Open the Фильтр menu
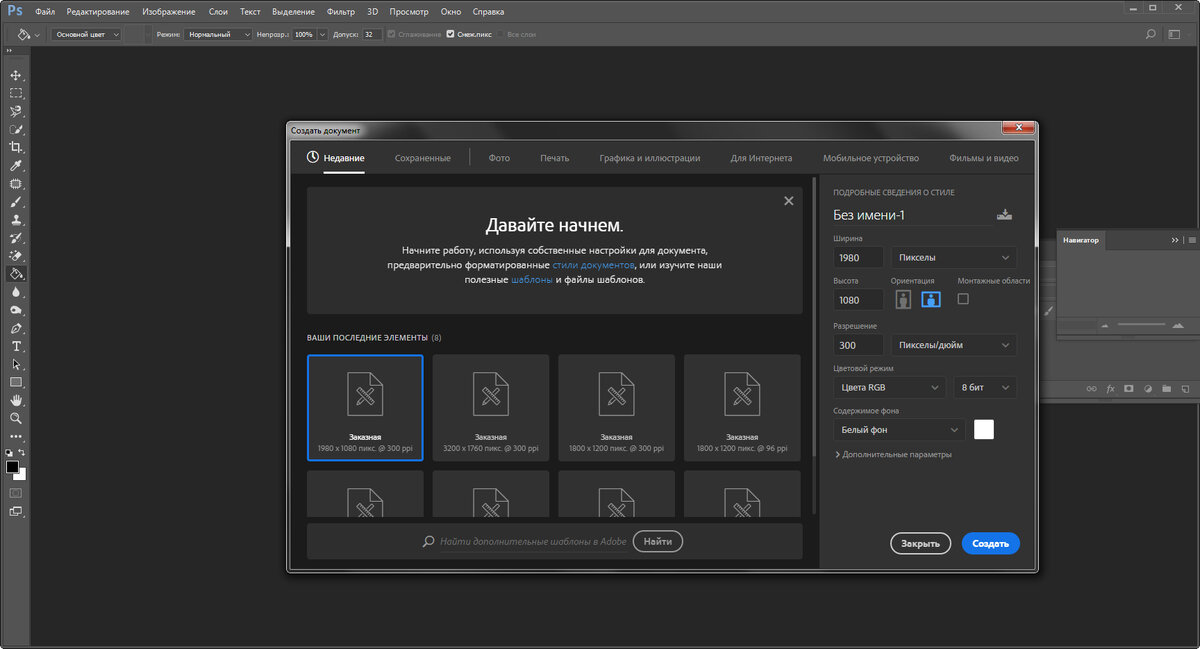Image resolution: width=1200 pixels, height=649 pixels. 341,11
